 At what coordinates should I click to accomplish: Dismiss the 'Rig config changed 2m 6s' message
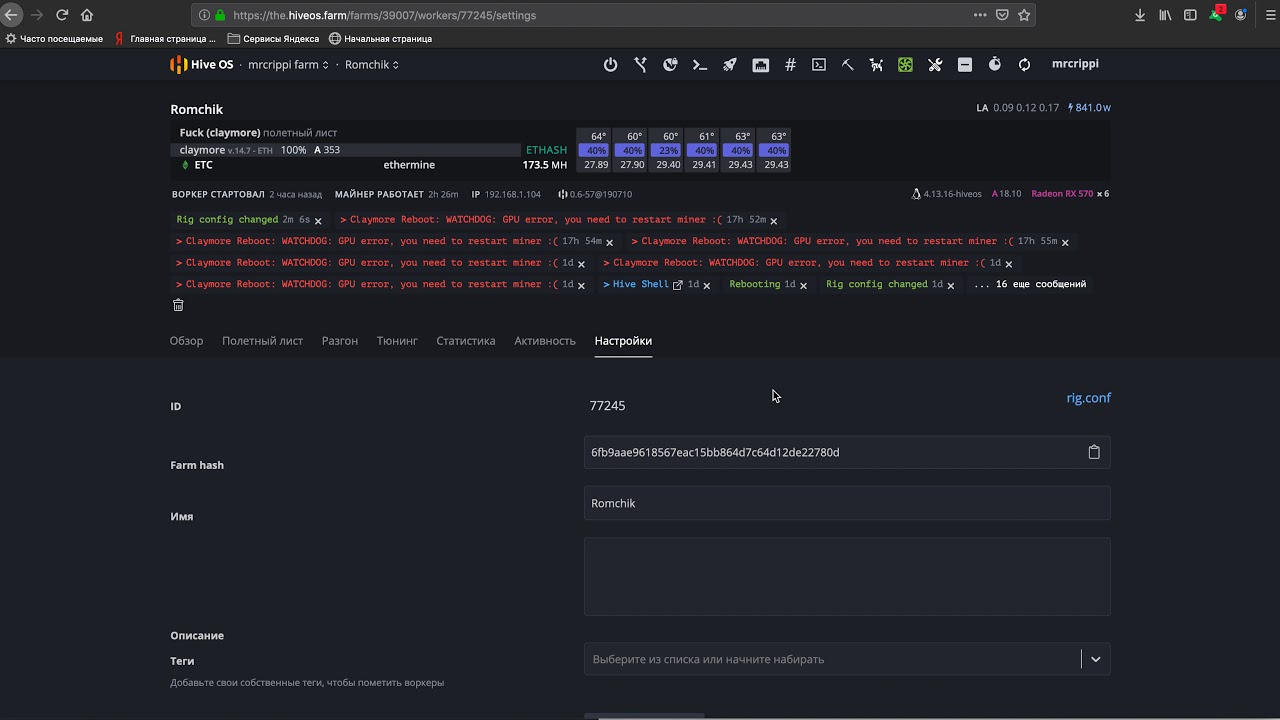[x=318, y=221]
